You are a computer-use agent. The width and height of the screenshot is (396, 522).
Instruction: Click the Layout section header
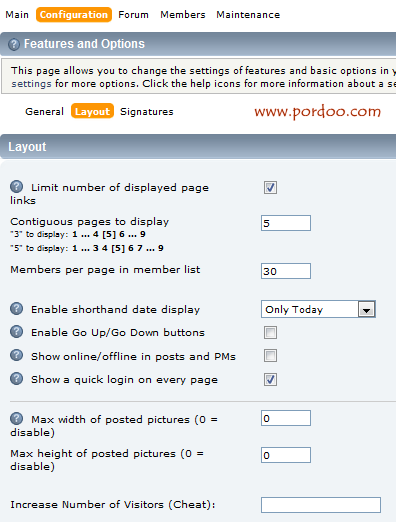(198, 147)
